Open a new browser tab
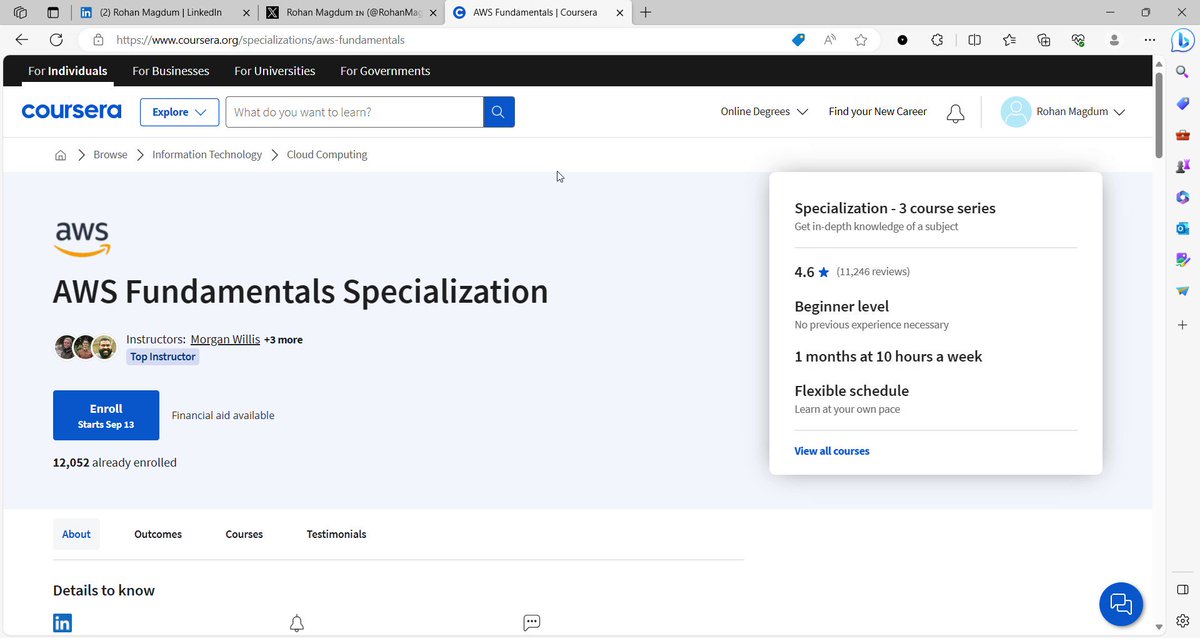 click(646, 12)
